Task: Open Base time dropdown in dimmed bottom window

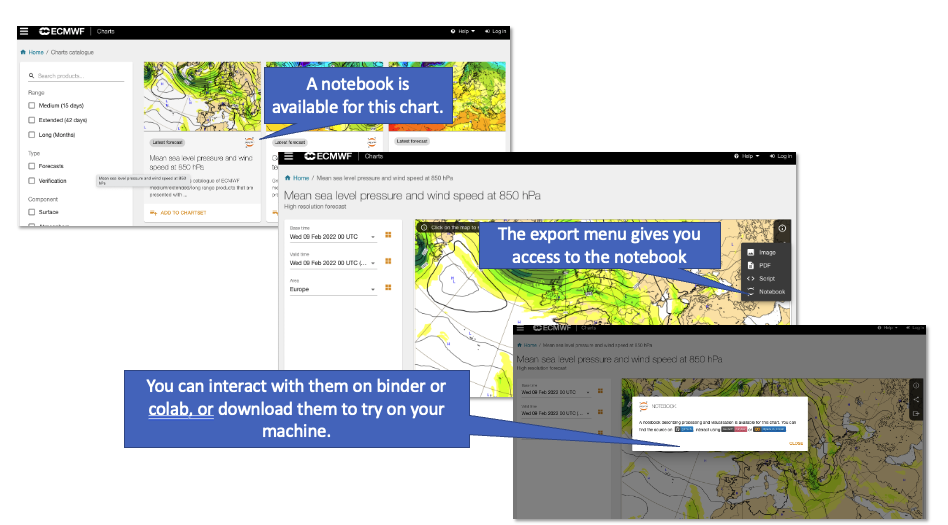Action: [556, 392]
